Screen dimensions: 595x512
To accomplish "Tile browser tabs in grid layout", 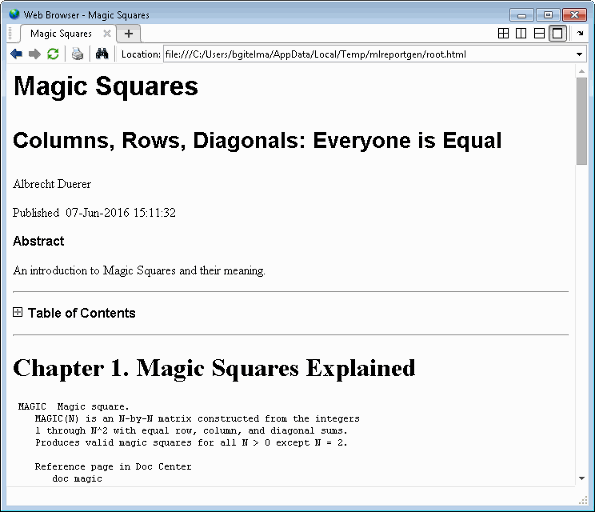I will coord(503,34).
